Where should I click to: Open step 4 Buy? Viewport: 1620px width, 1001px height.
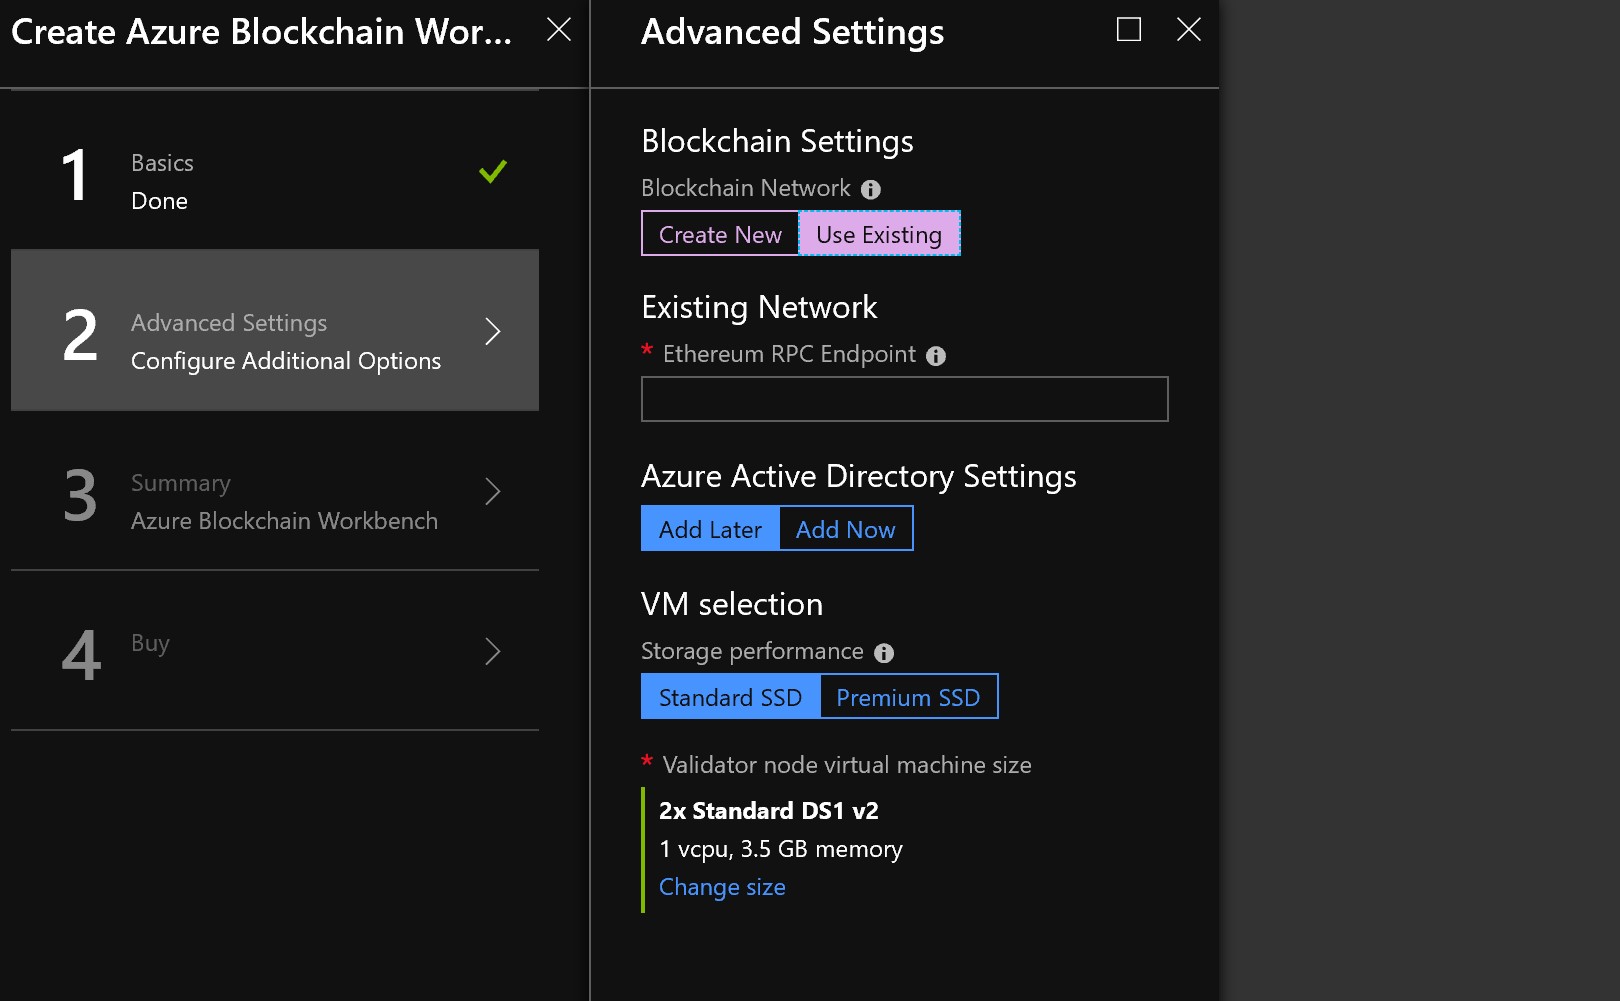pos(275,650)
